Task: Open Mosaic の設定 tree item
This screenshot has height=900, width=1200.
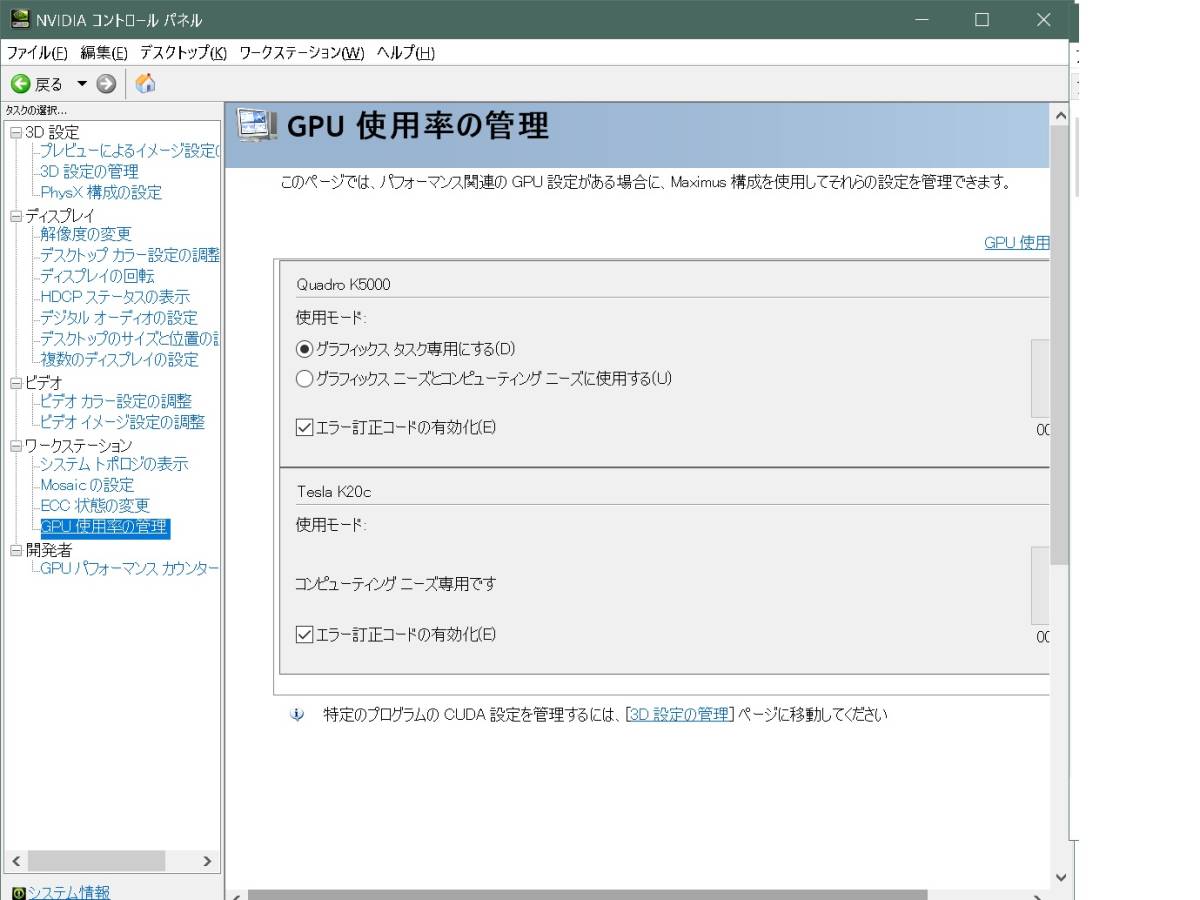Action: pyautogui.click(x=87, y=485)
